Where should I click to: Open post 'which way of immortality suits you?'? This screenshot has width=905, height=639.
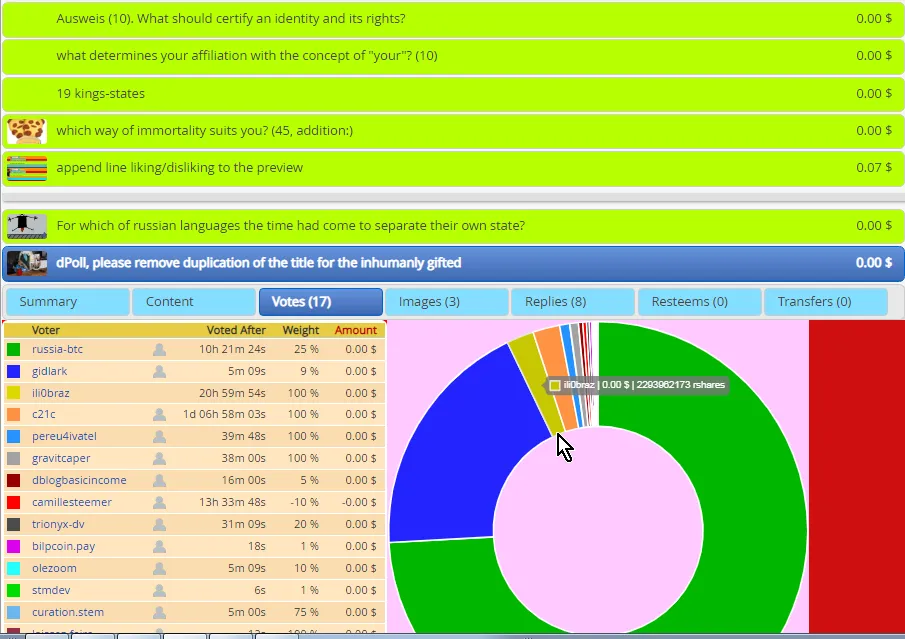pos(452,131)
